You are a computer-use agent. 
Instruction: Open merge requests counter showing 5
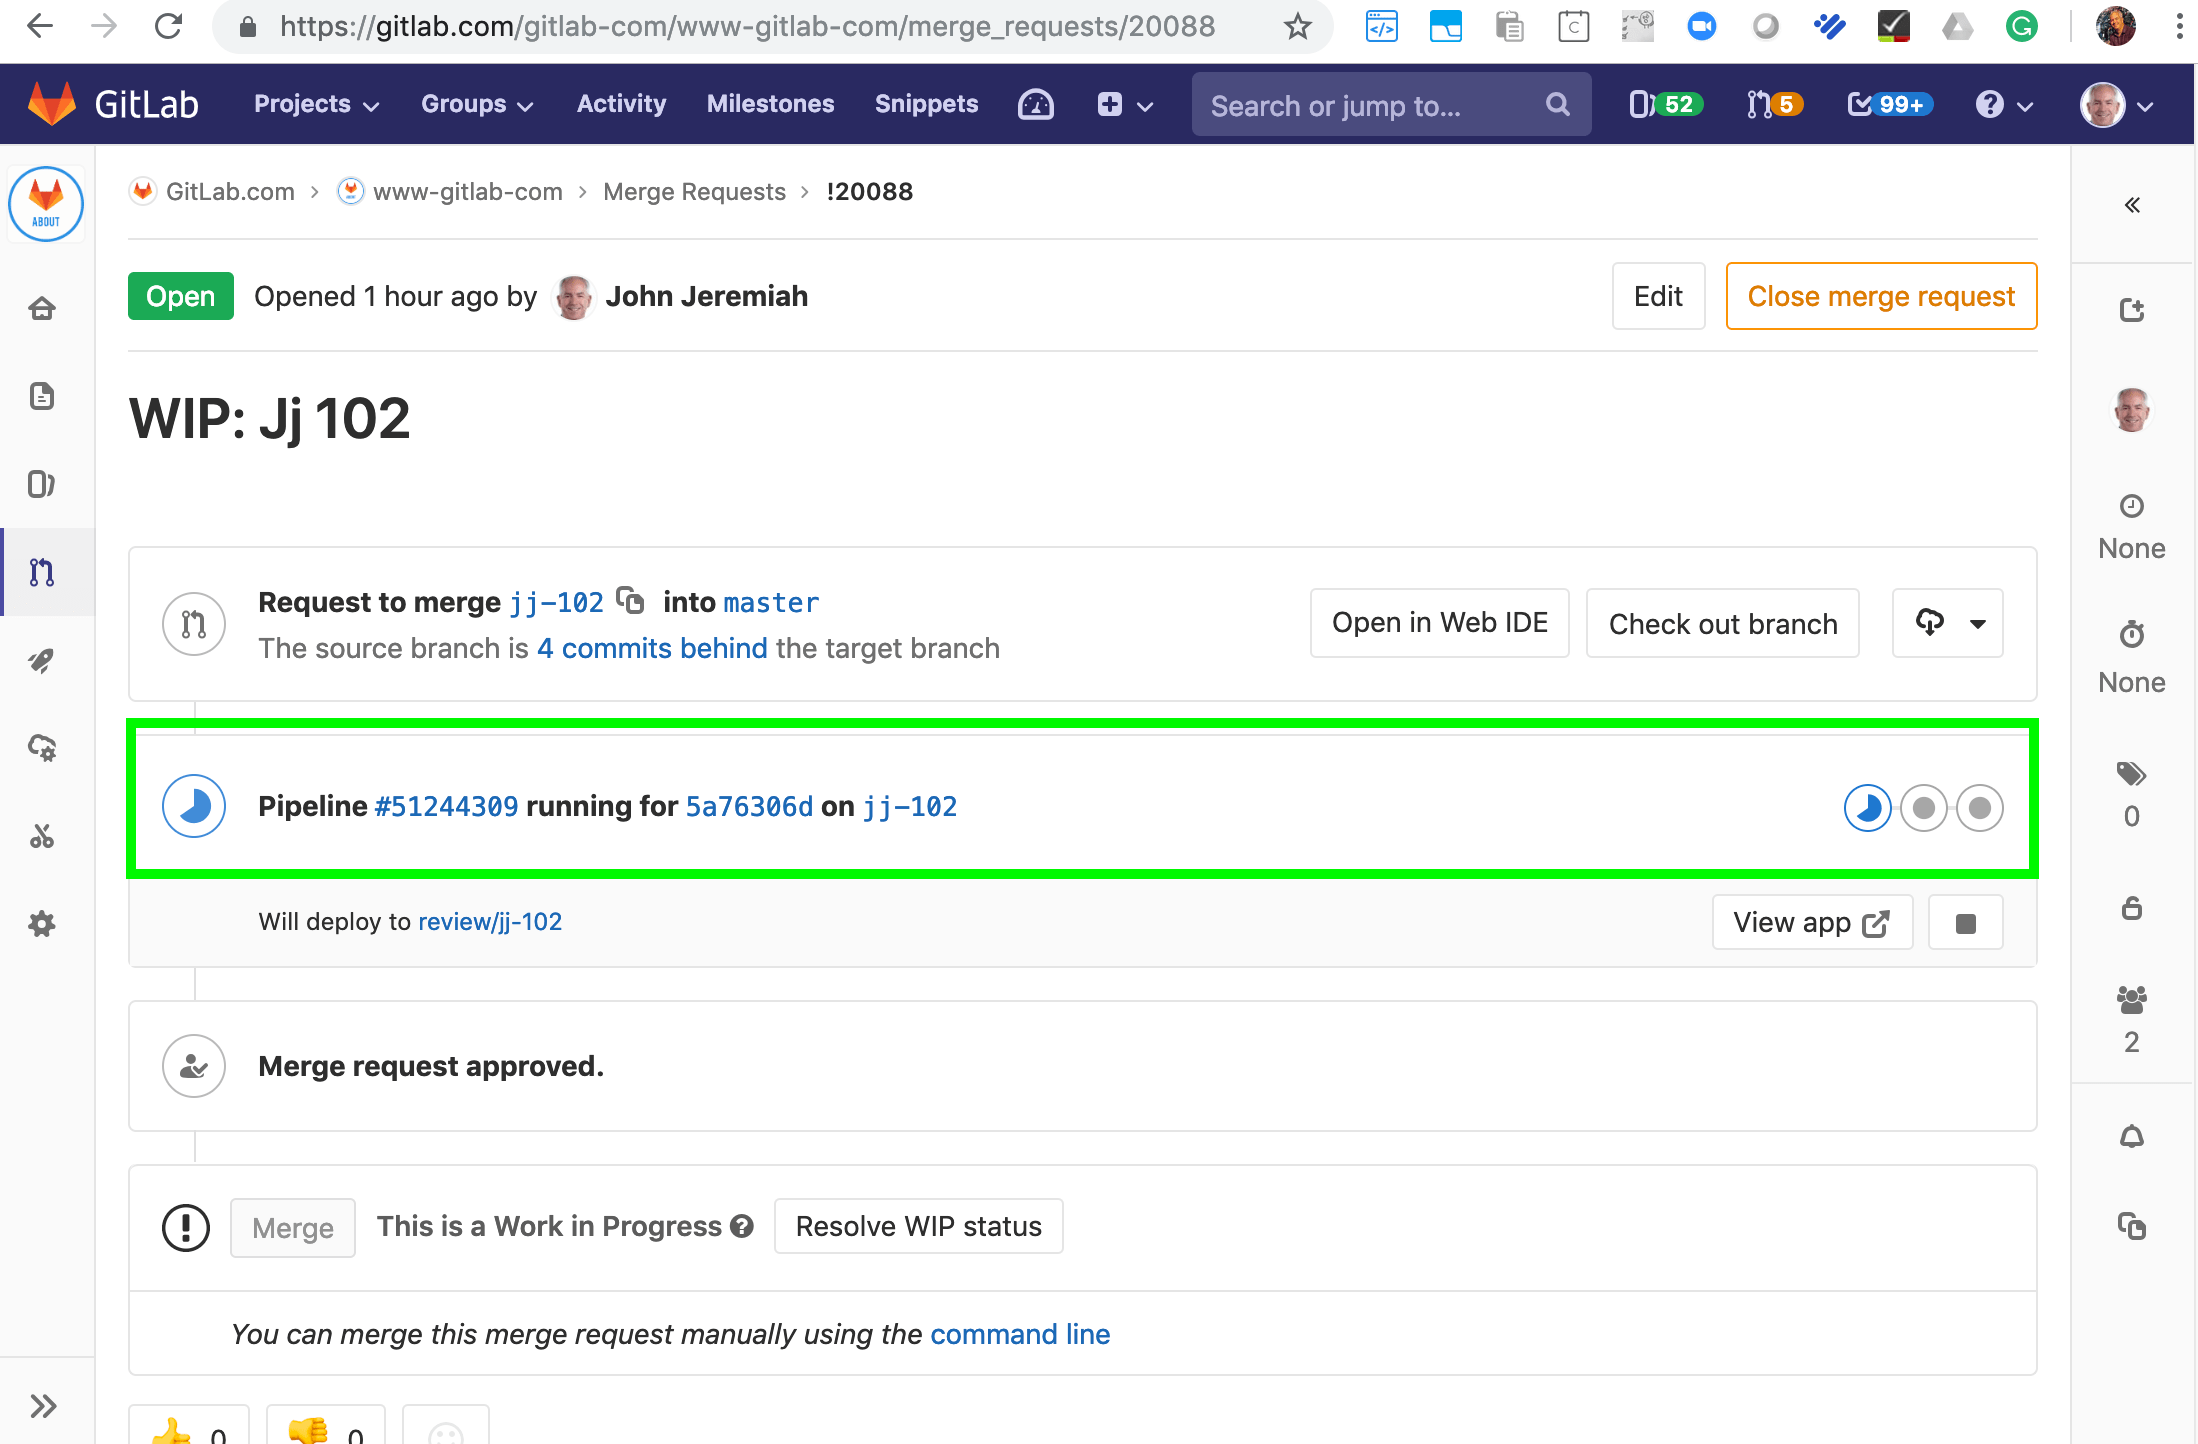[x=1775, y=104]
